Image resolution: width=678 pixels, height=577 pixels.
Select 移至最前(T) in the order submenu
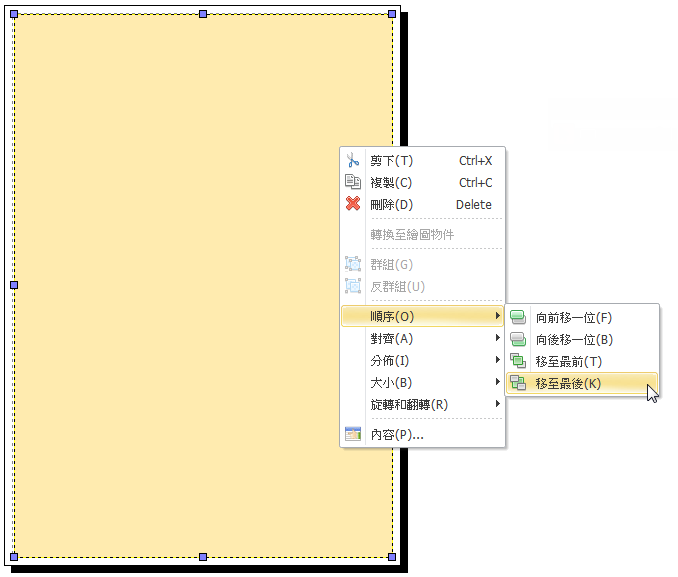(x=582, y=361)
